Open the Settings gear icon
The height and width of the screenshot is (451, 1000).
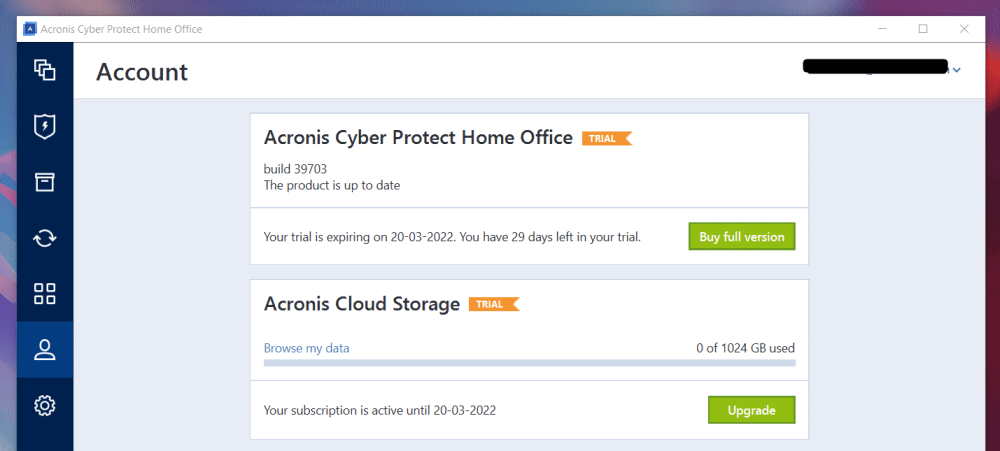44,406
